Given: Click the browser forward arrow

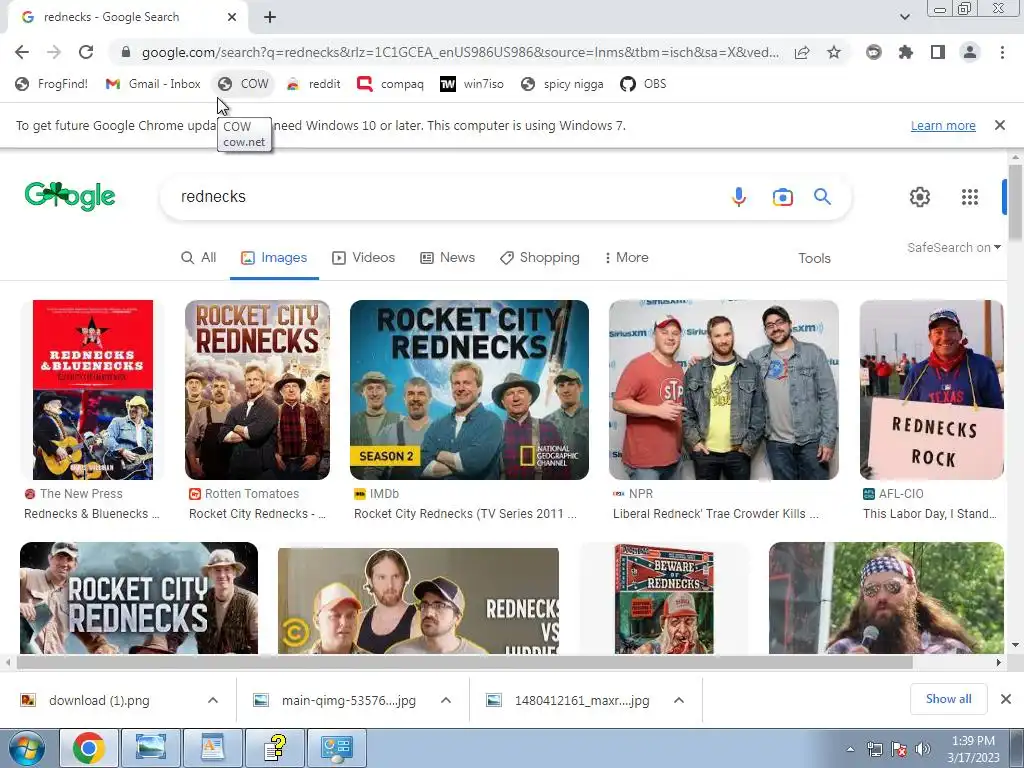Looking at the screenshot, I should click(x=54, y=52).
